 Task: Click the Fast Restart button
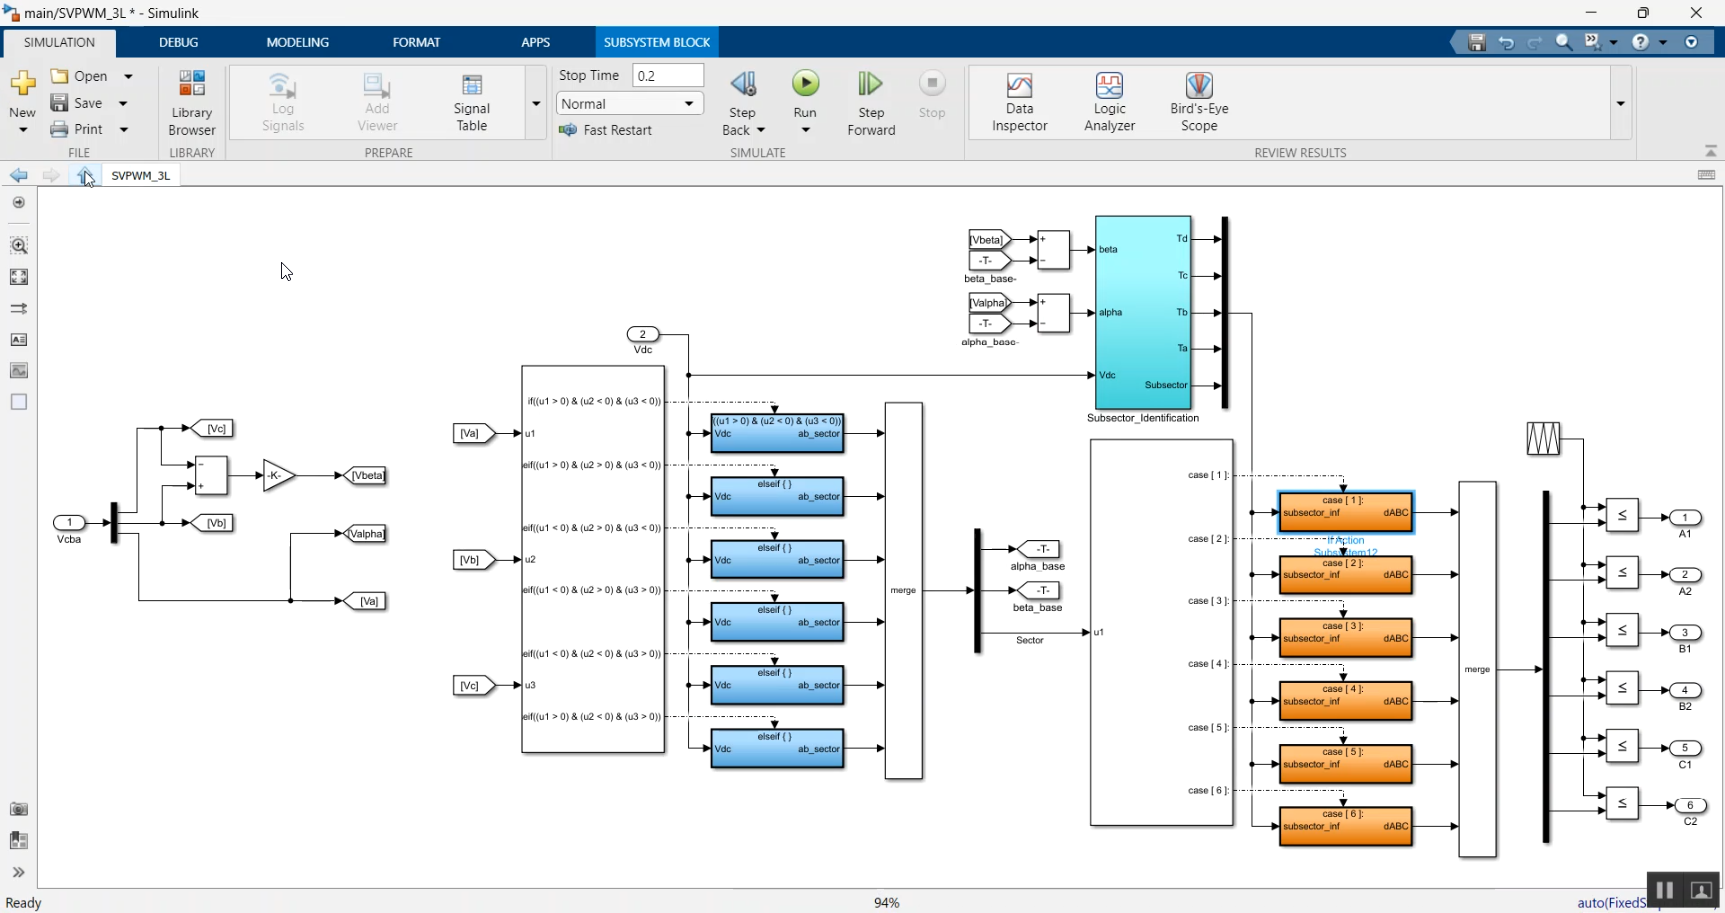pos(606,130)
